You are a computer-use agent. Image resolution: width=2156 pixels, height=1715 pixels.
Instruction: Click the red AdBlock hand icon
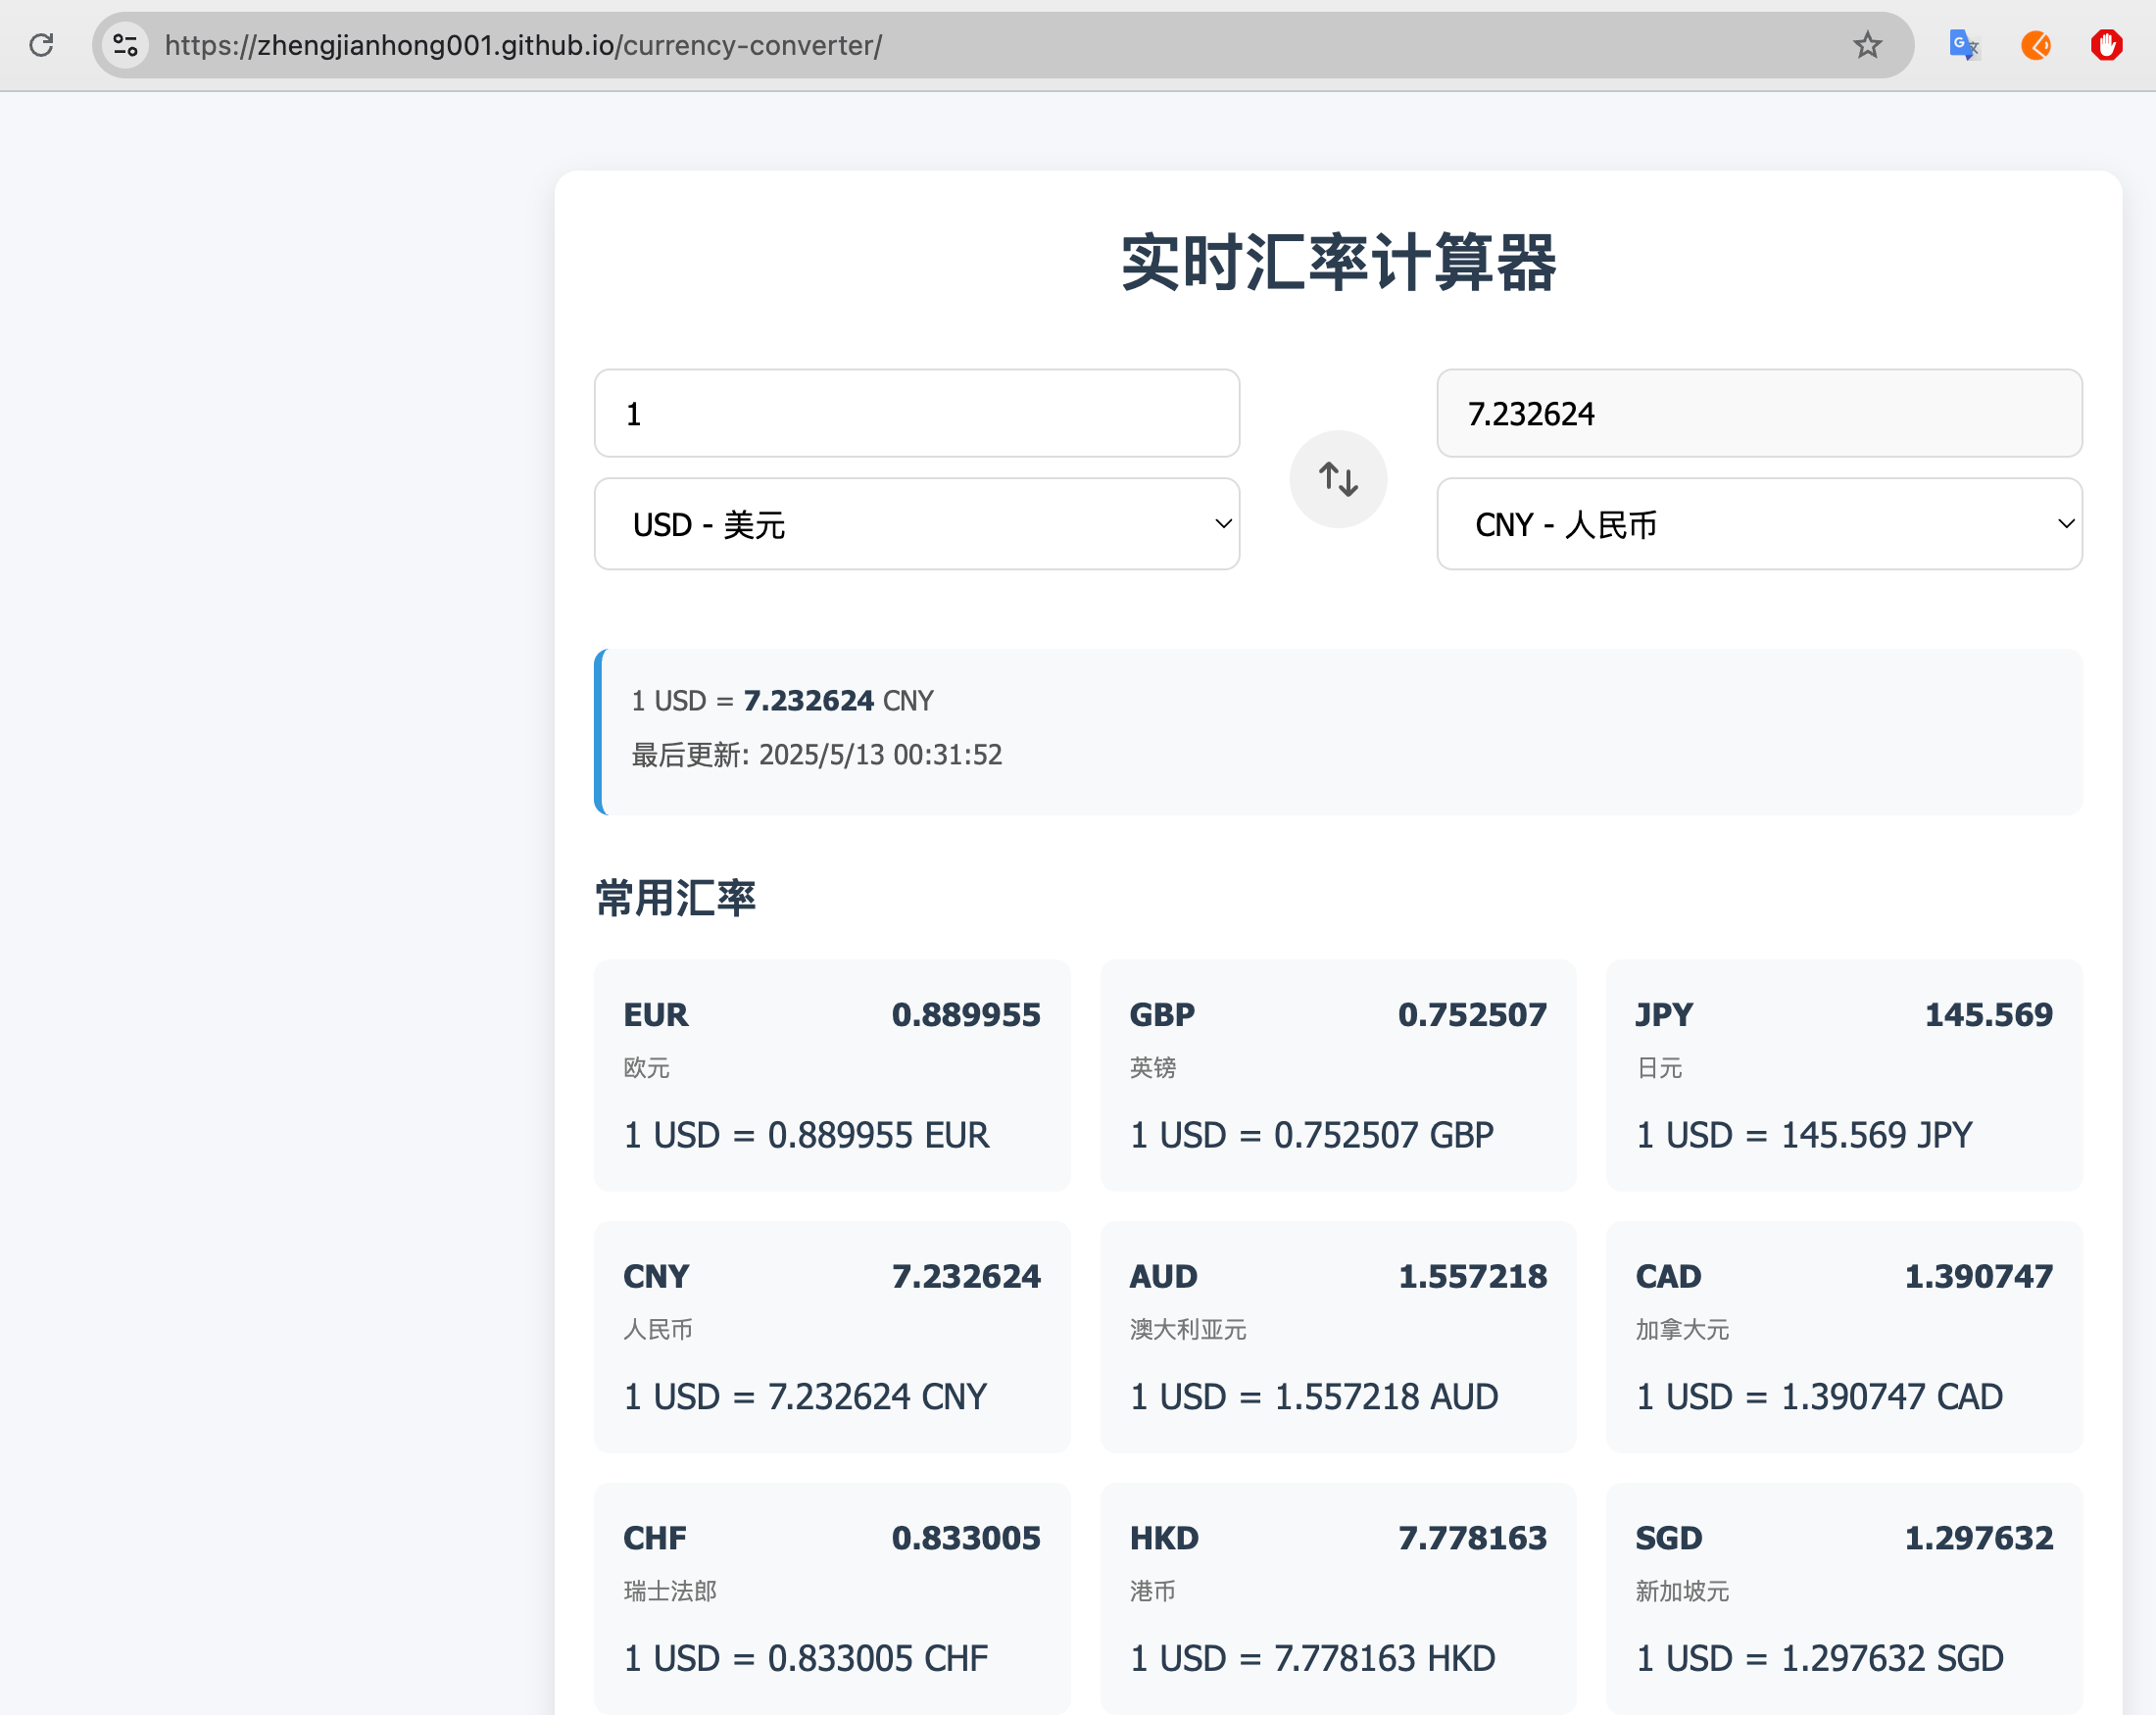coord(2106,45)
